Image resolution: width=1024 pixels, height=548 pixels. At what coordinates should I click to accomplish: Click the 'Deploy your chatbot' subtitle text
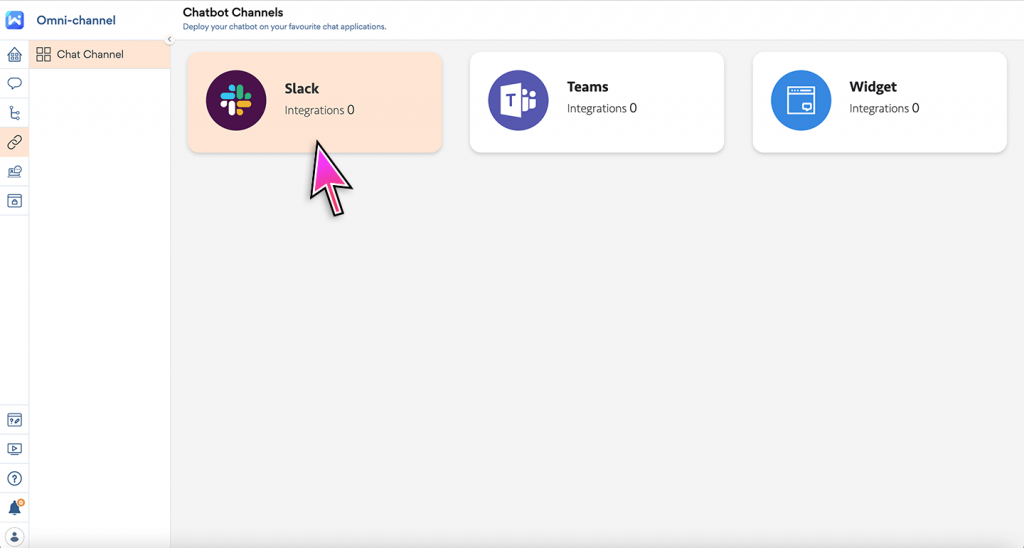[x=285, y=27]
